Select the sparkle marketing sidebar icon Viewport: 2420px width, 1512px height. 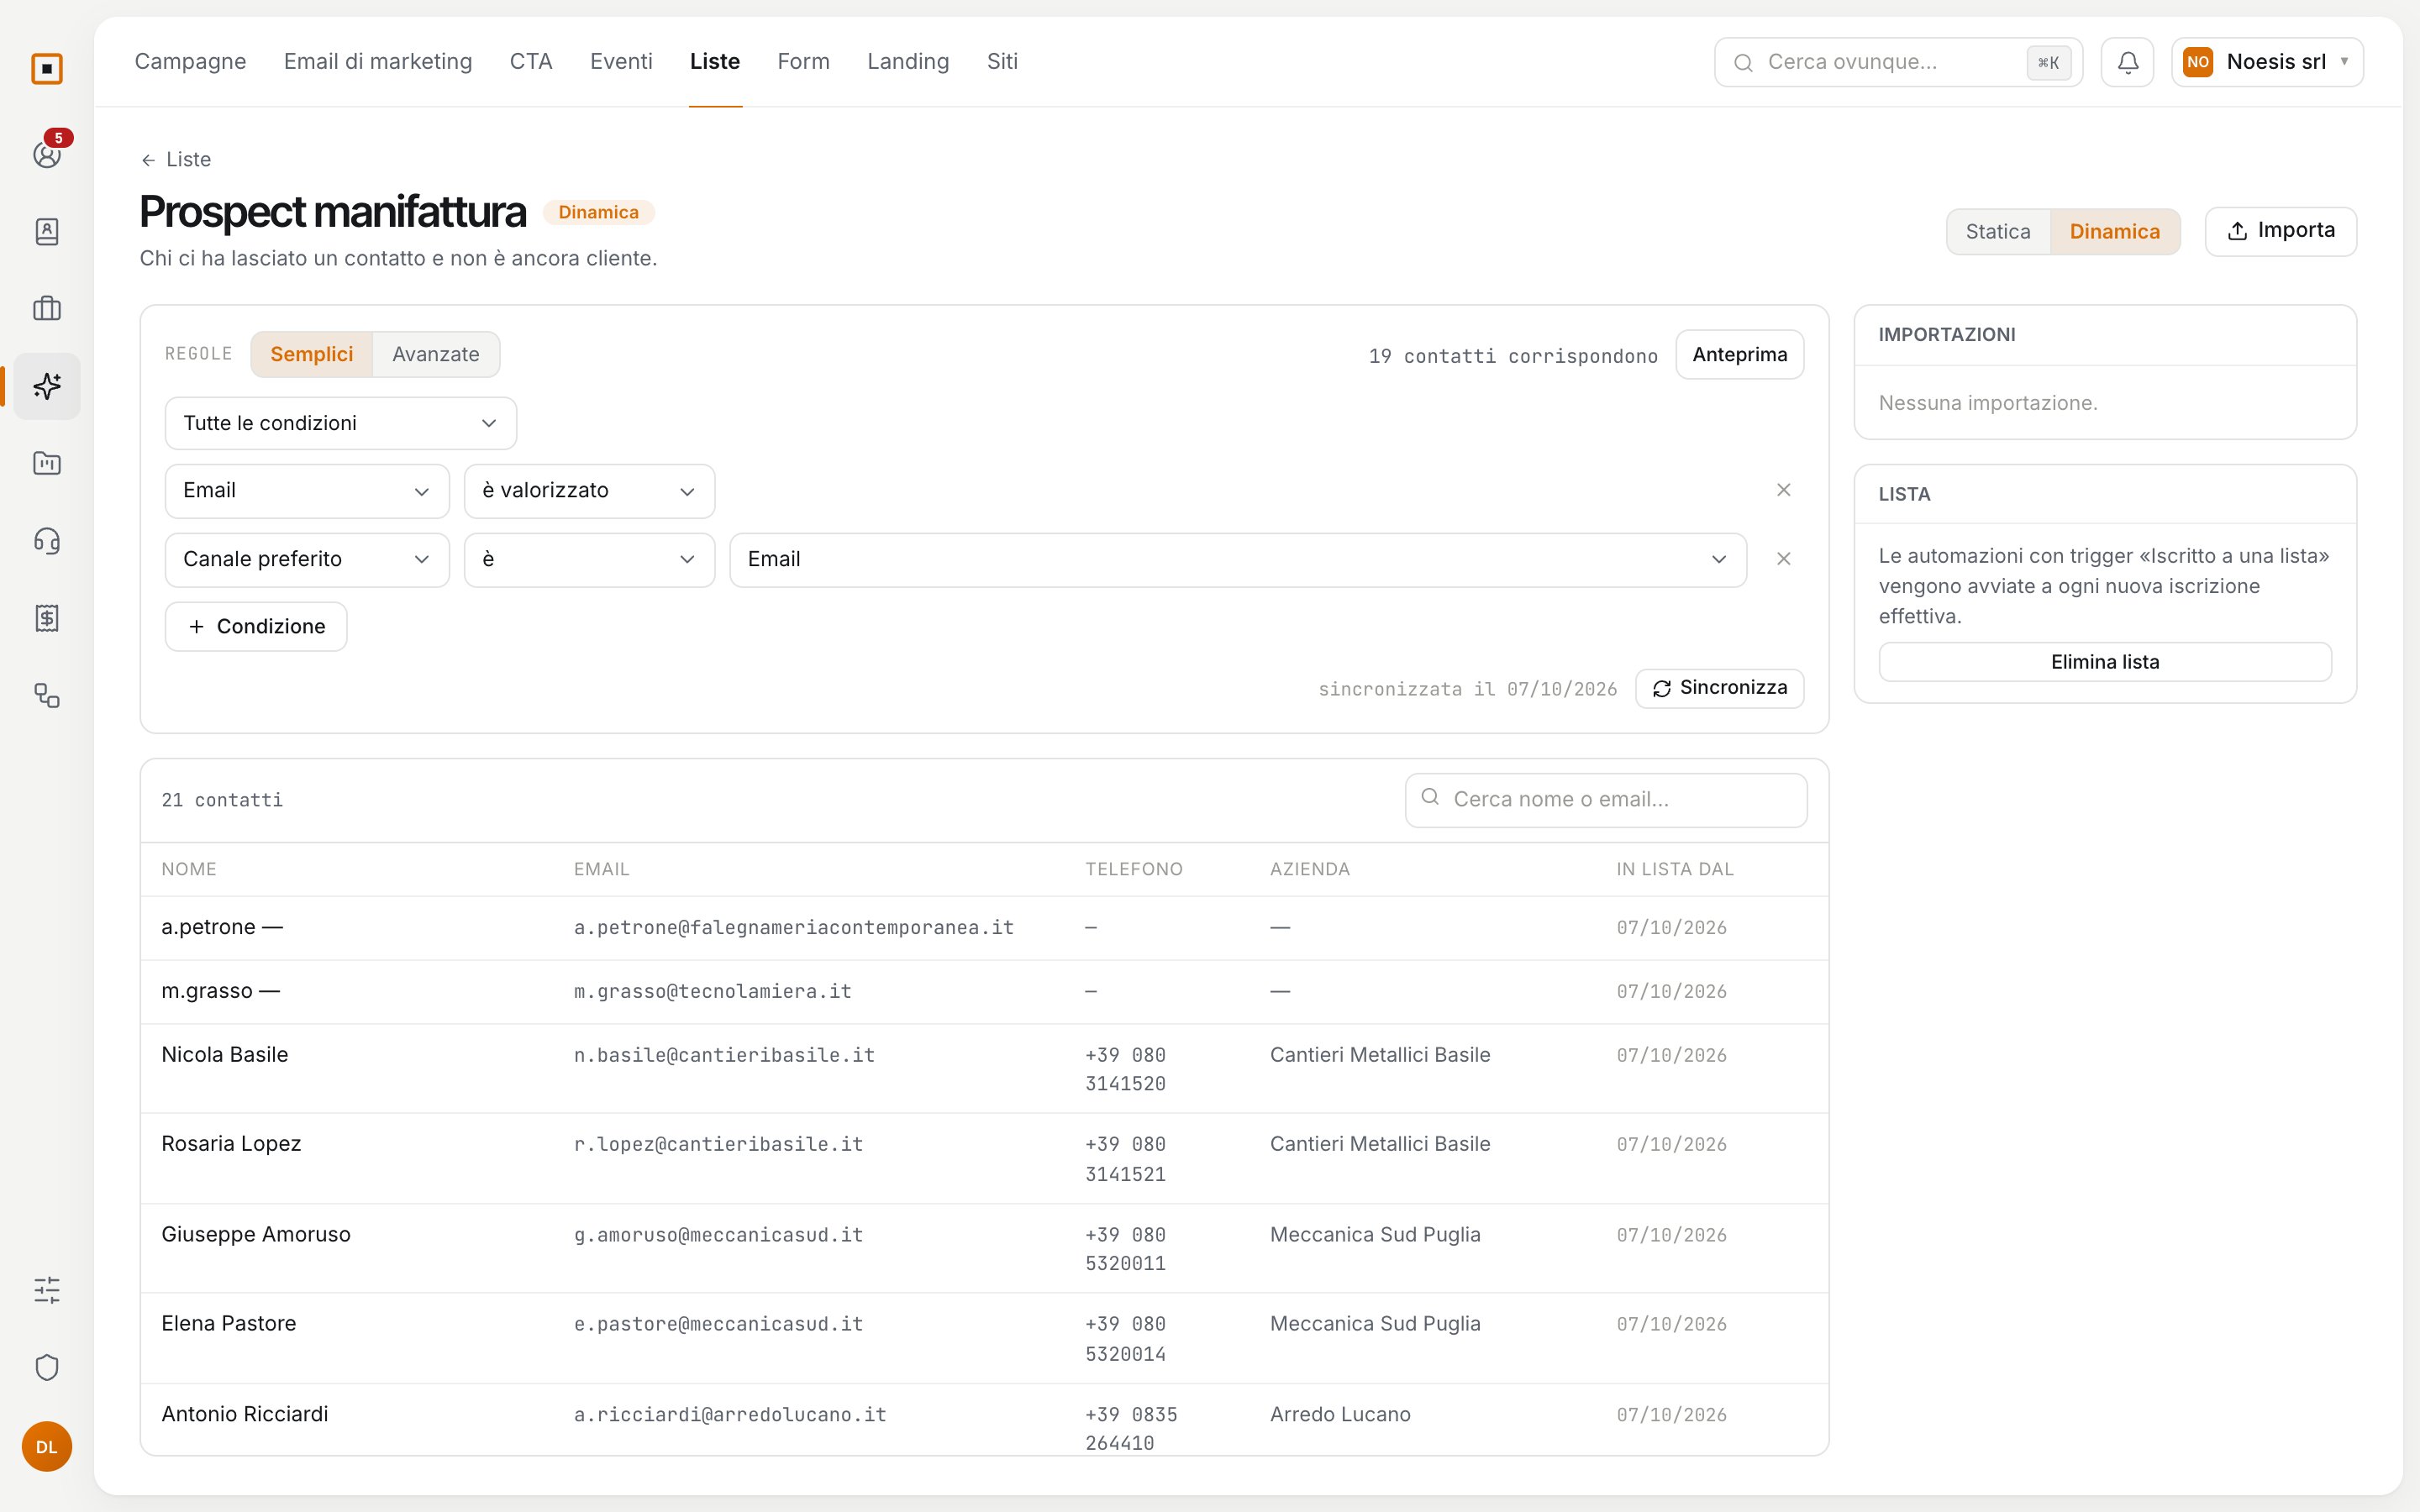(x=47, y=386)
